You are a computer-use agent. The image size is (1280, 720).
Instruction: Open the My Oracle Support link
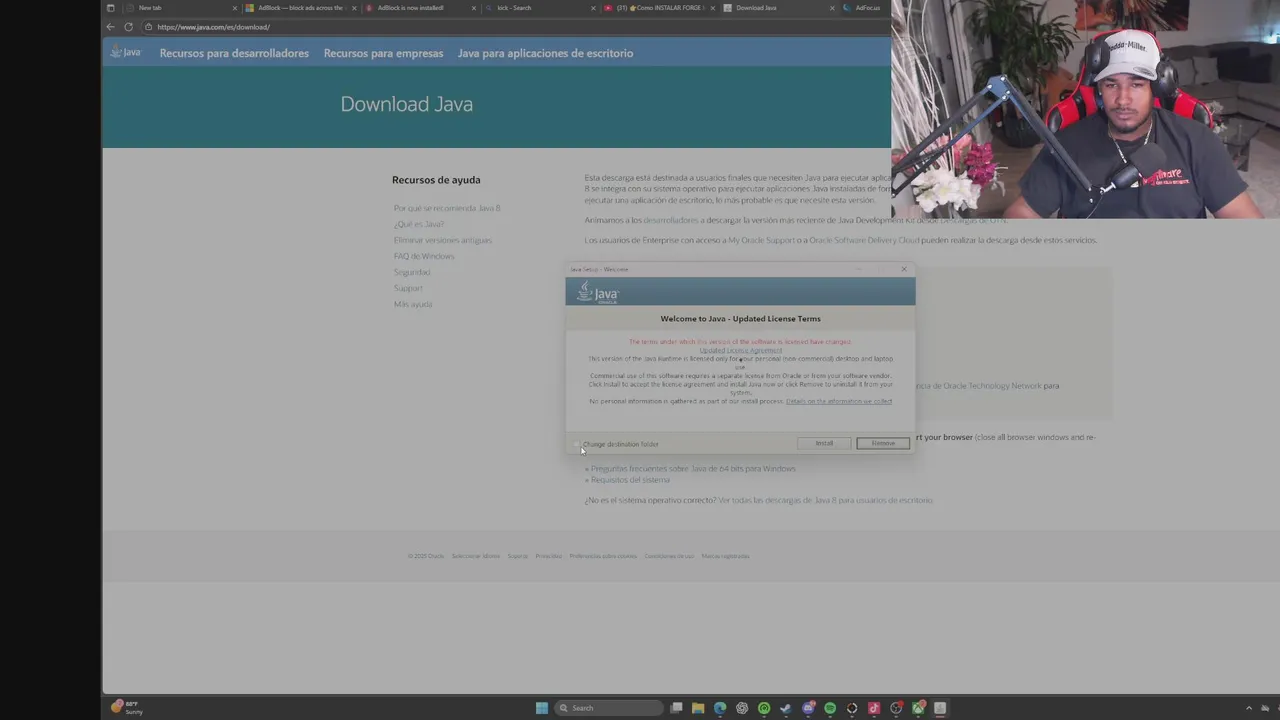[762, 240]
